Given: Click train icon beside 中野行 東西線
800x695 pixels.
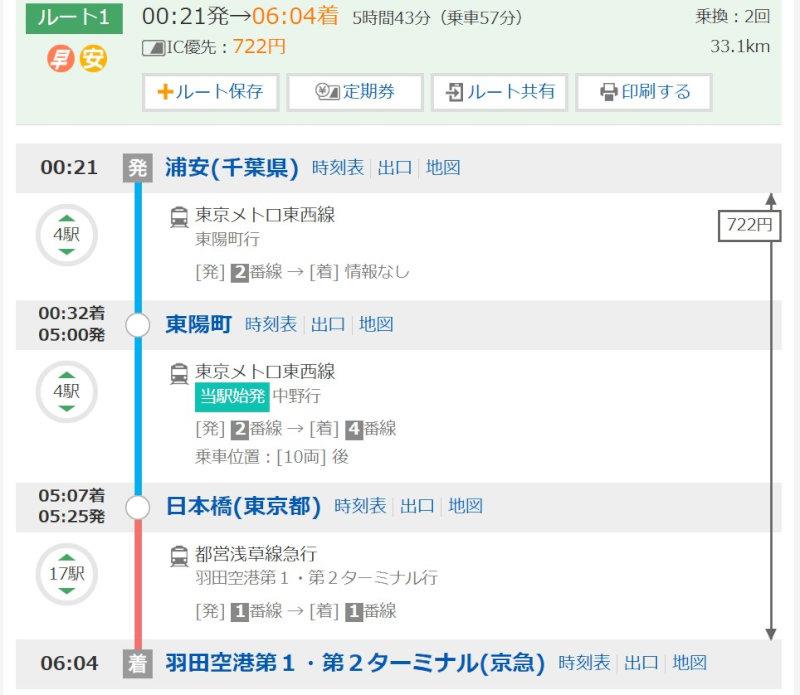Looking at the screenshot, I should coord(179,373).
